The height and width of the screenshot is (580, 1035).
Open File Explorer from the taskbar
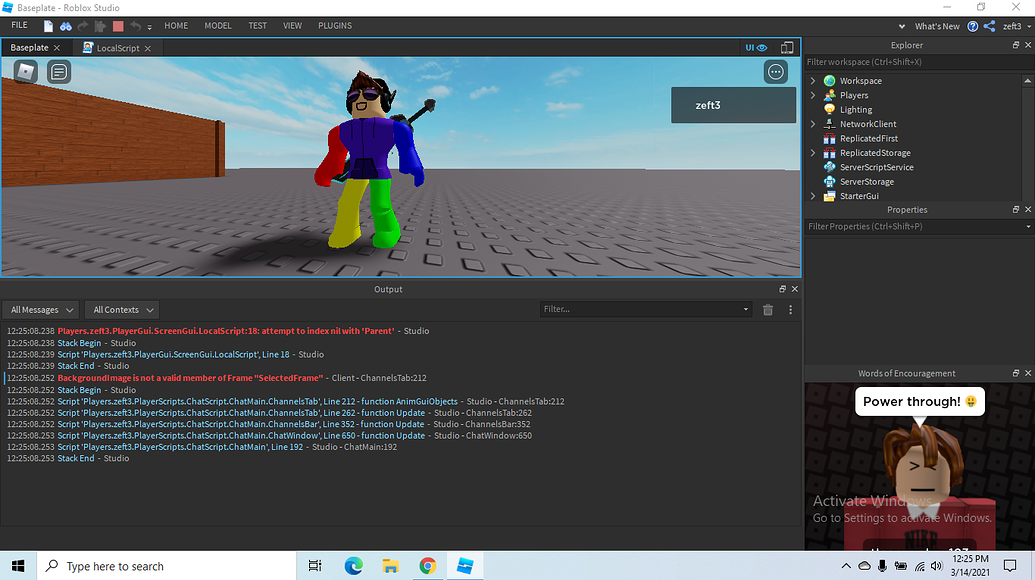point(390,566)
